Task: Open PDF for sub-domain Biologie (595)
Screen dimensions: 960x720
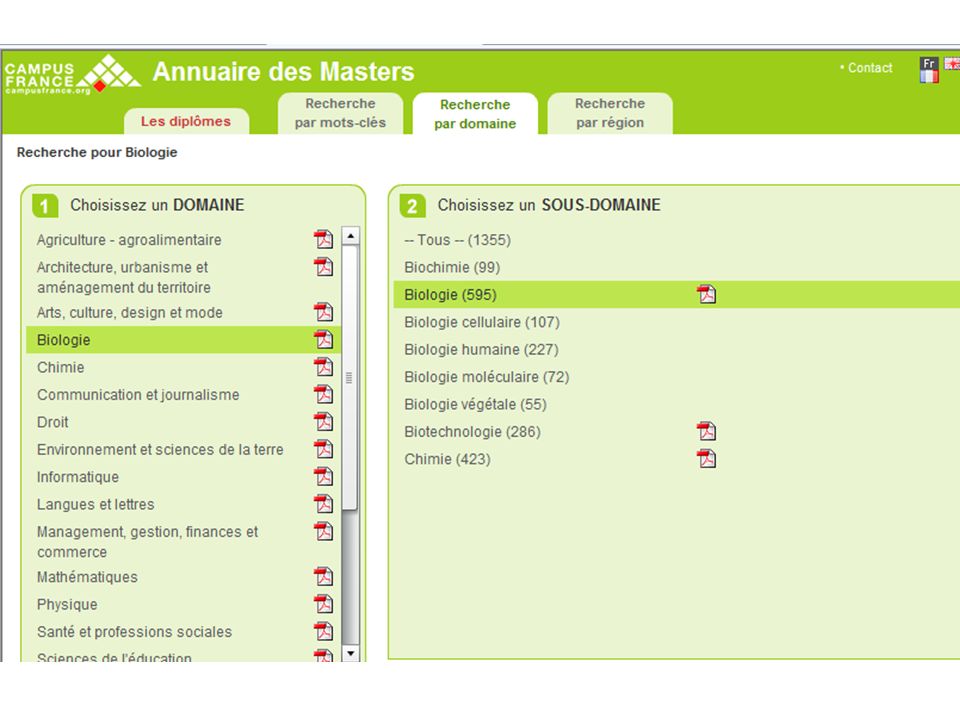Action: tap(706, 294)
